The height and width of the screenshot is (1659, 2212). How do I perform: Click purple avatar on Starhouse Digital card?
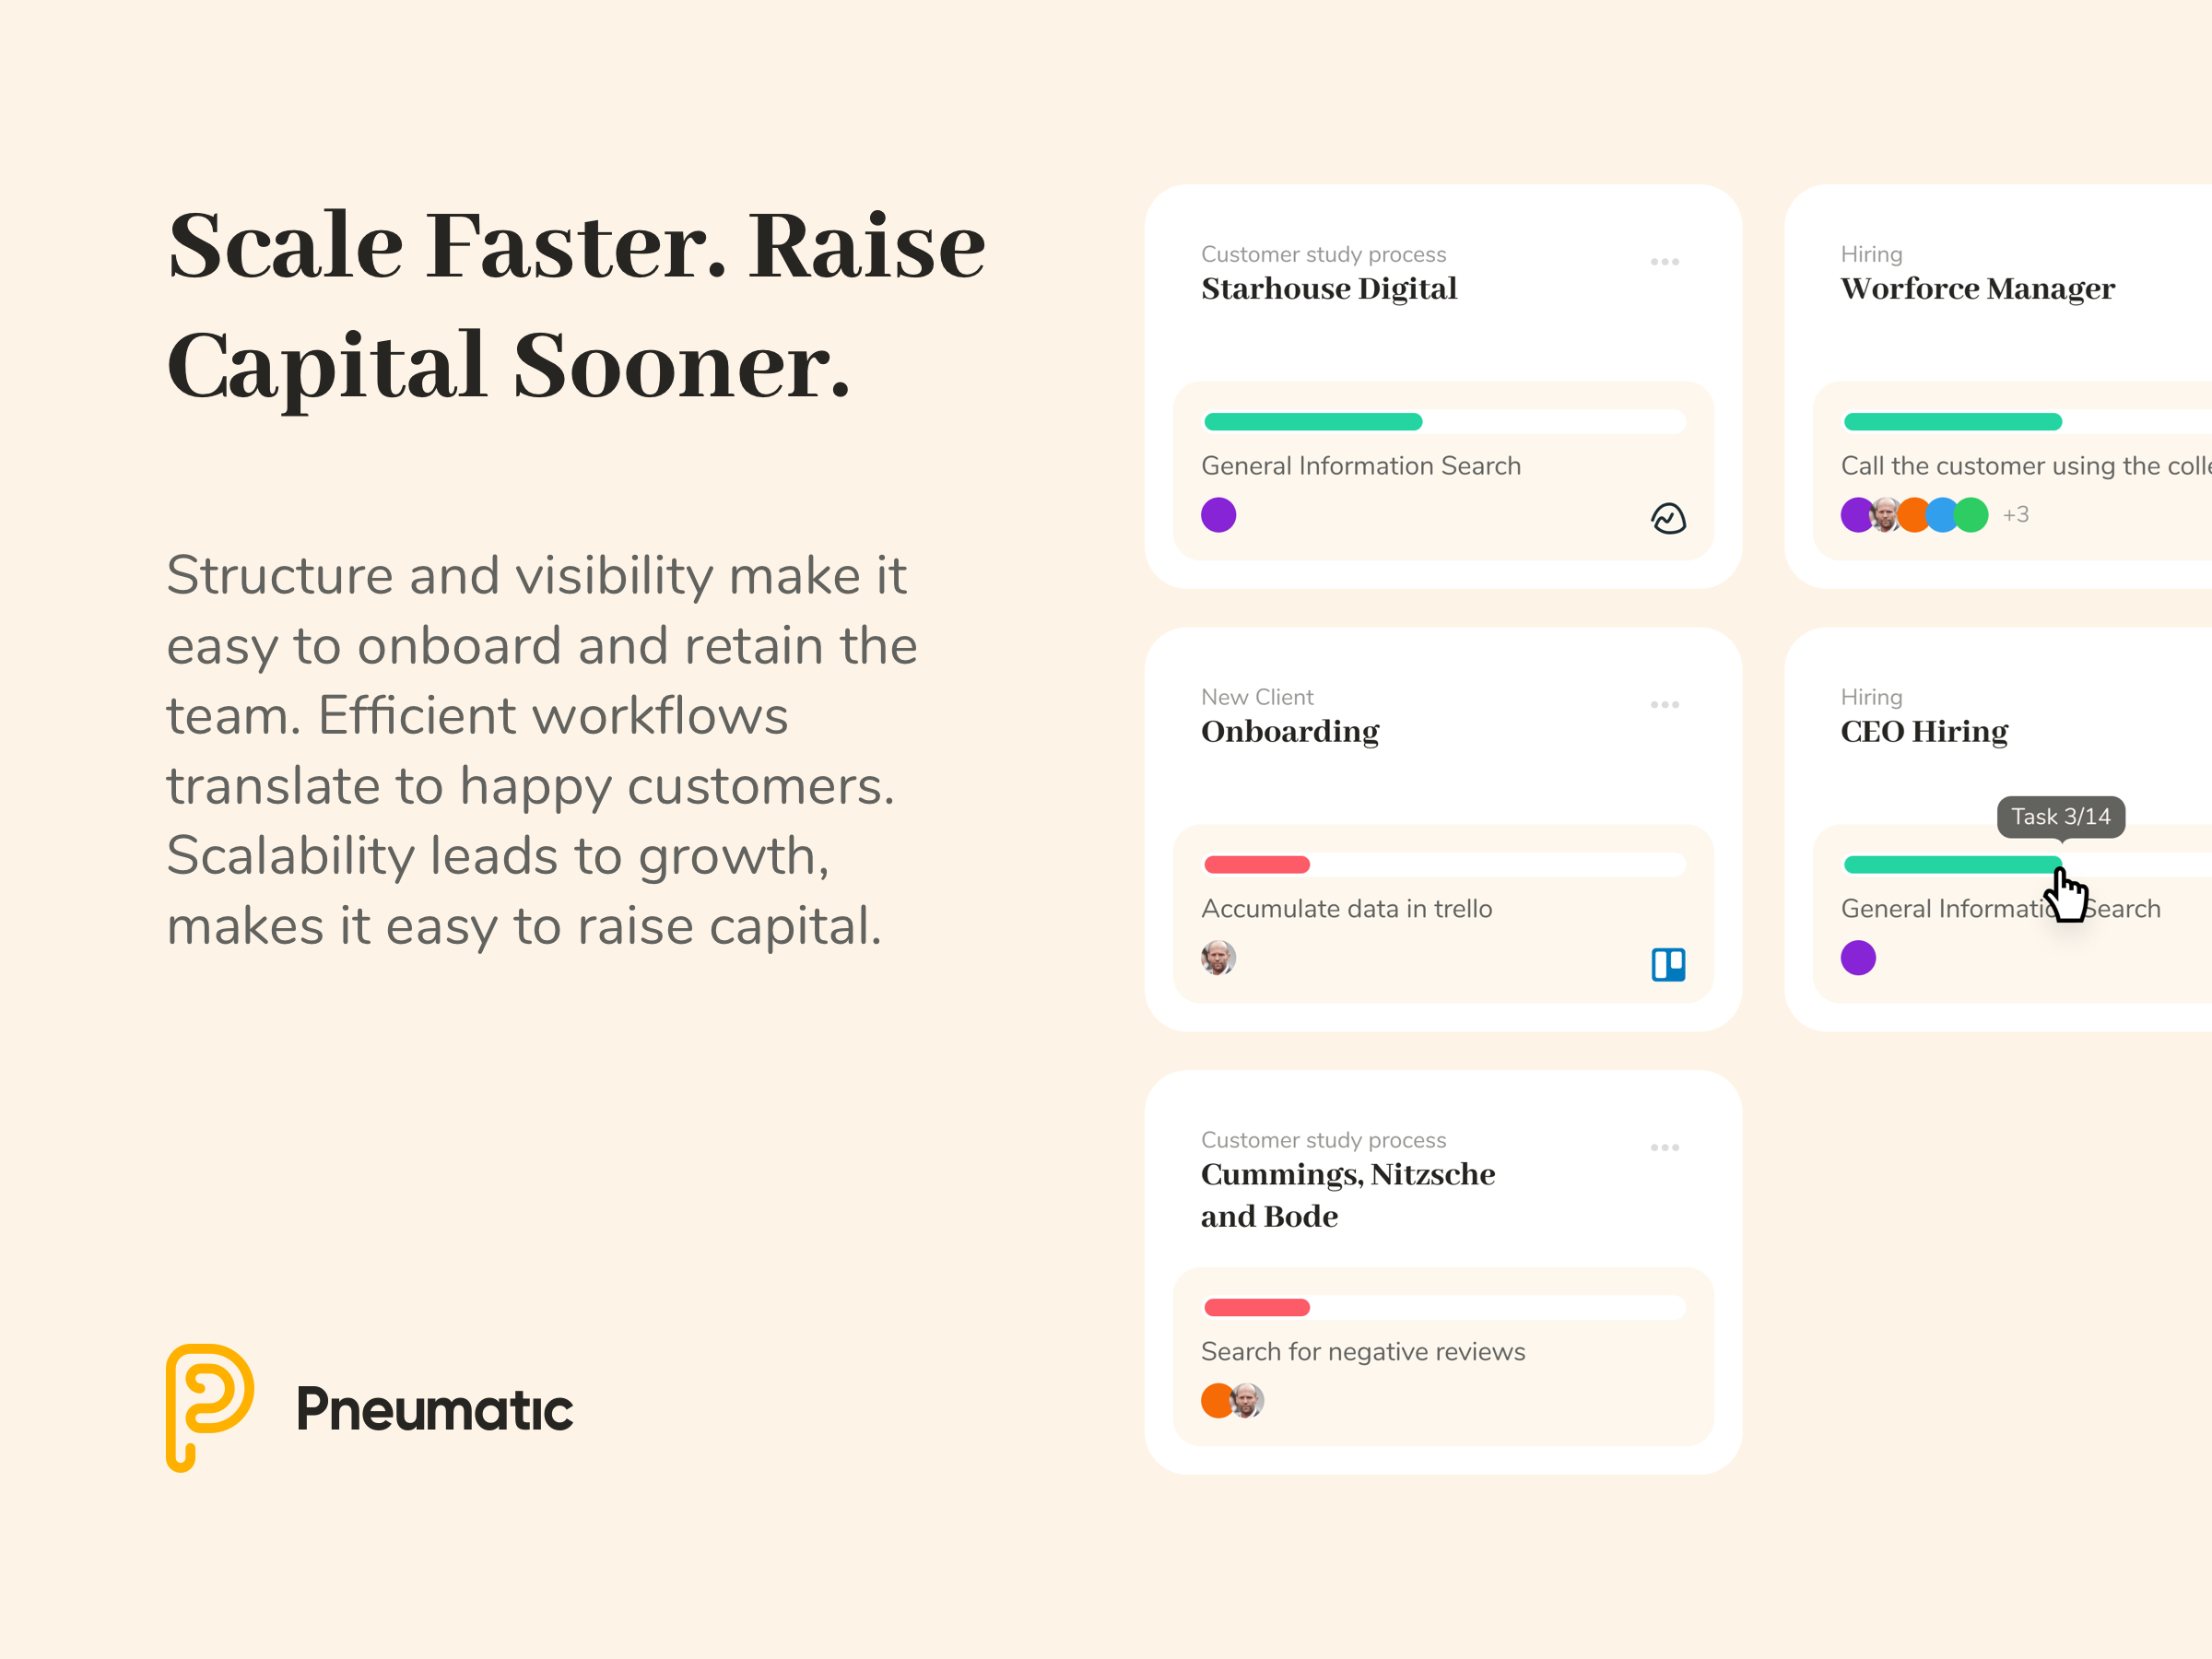[x=1218, y=515]
